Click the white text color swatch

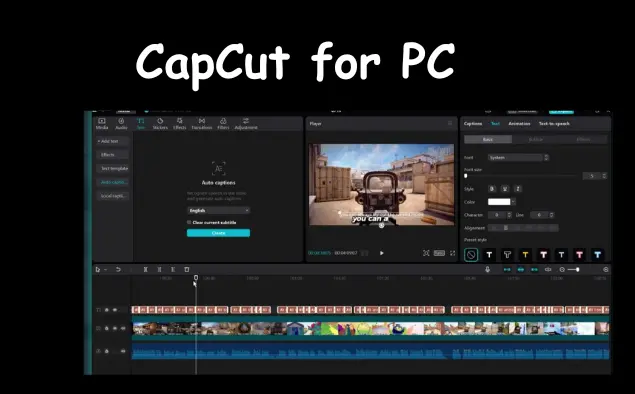coord(499,202)
